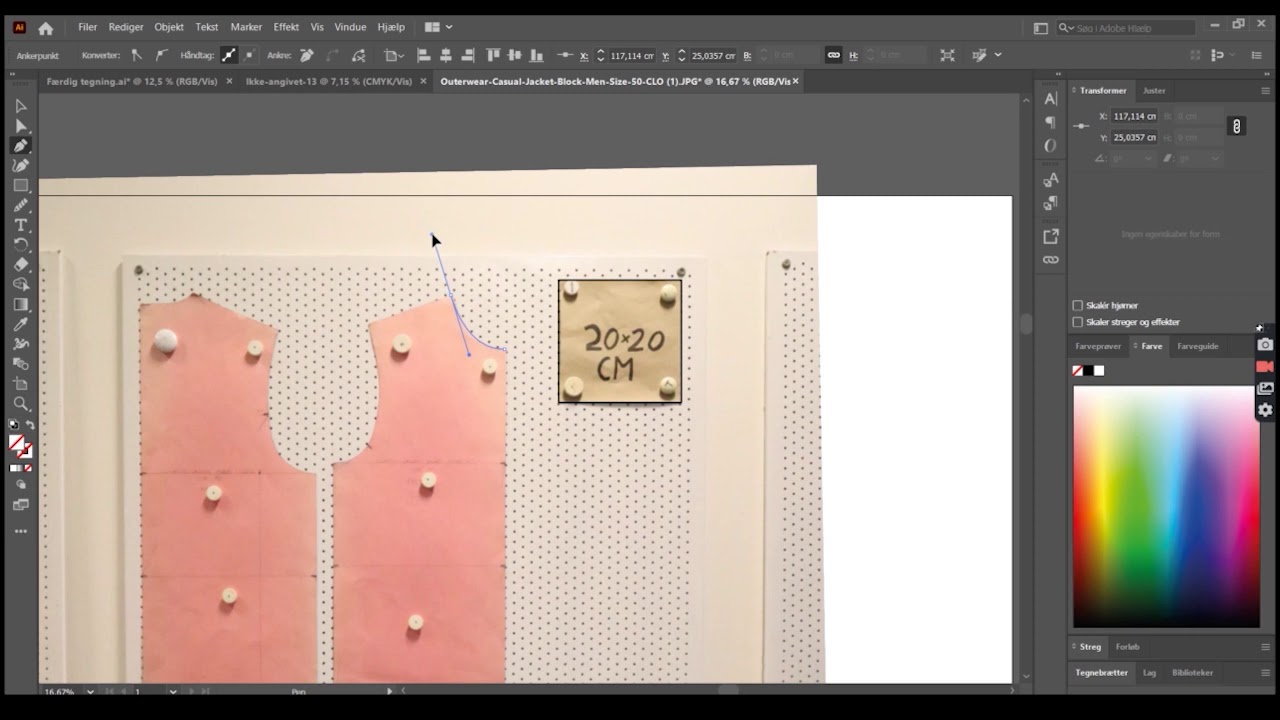Select the Eyedropper tool
This screenshot has width=1280, height=720.
pos(20,325)
